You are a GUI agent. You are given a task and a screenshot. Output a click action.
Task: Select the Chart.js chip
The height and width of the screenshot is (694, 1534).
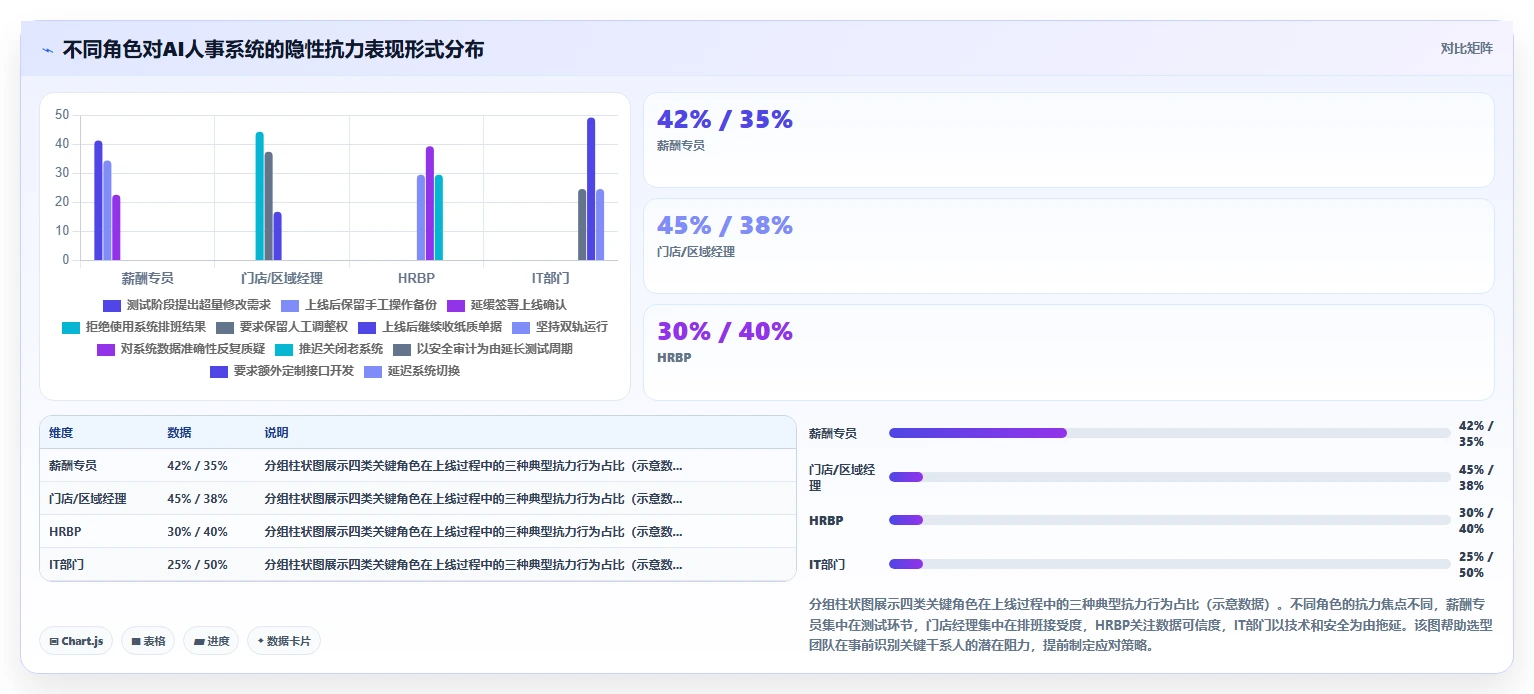click(x=76, y=641)
